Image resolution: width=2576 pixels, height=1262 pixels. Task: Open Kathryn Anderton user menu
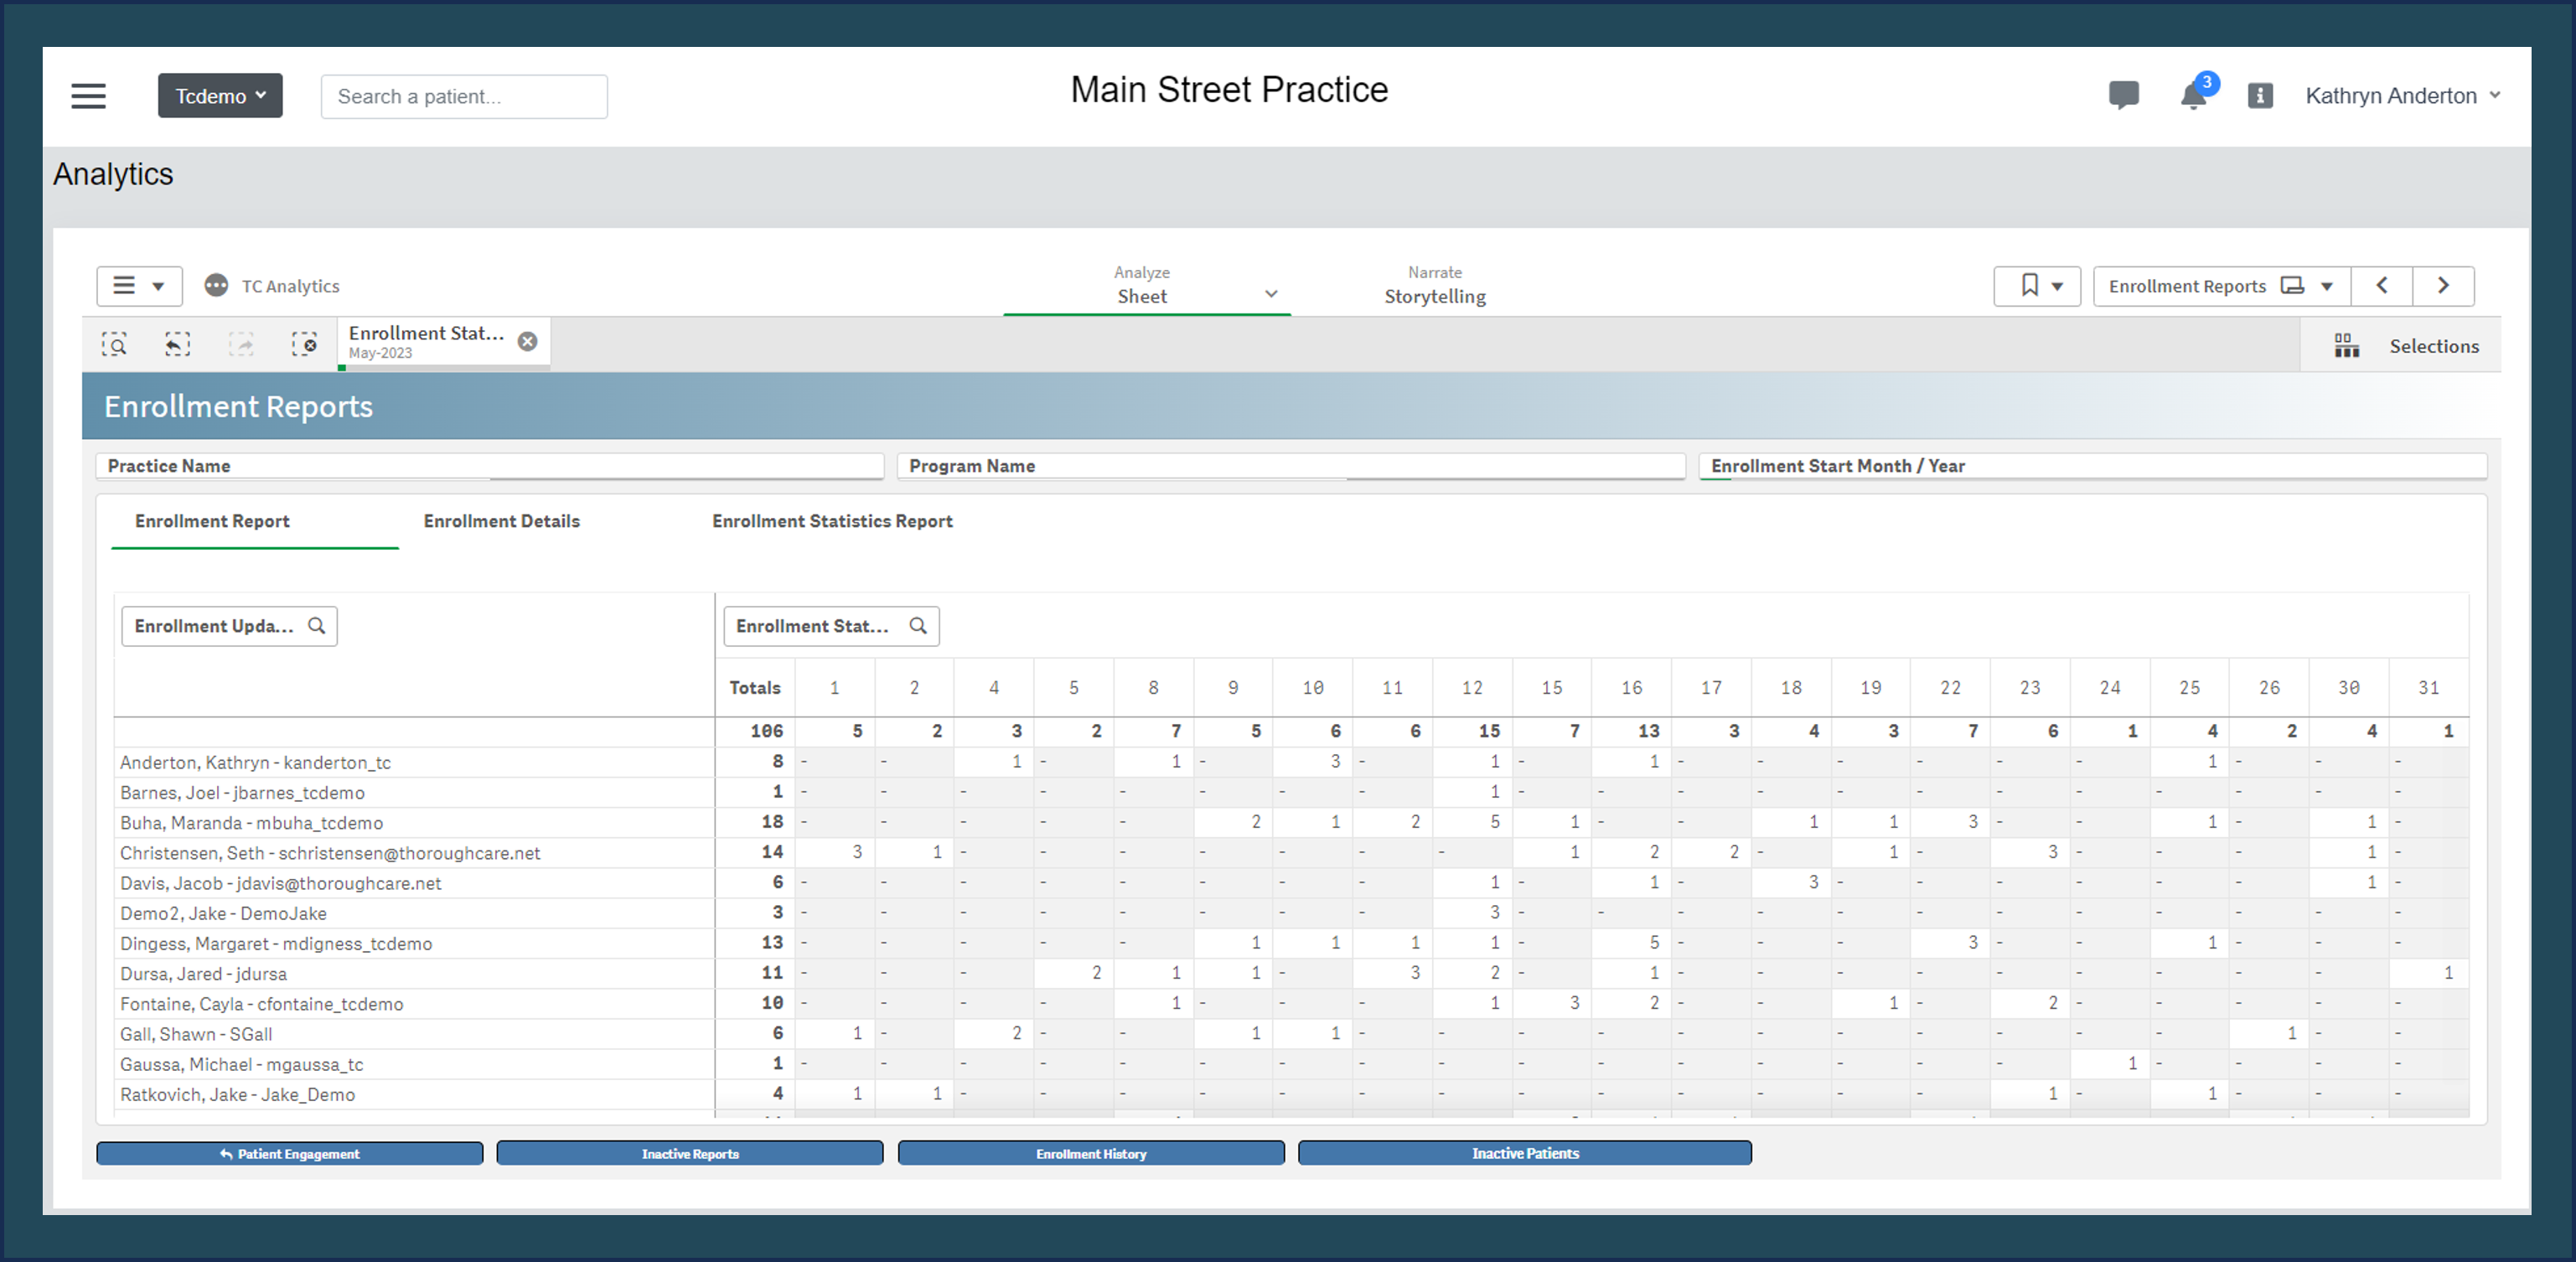pyautogui.click(x=2401, y=96)
